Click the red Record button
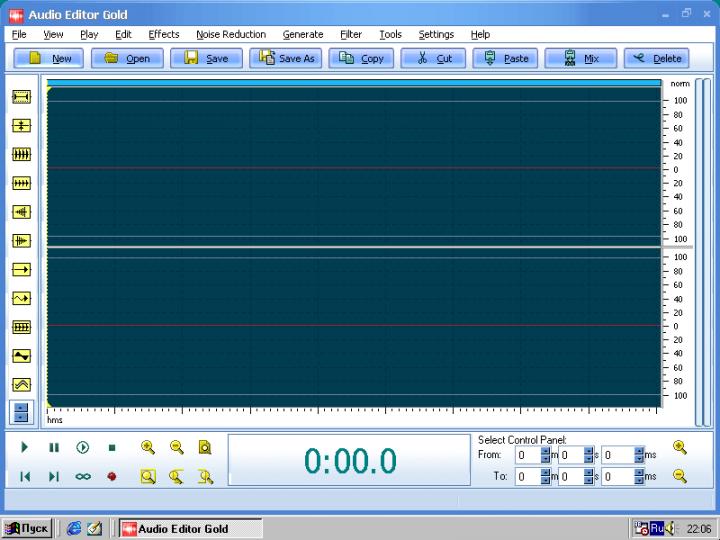This screenshot has height=540, width=720. pos(112,477)
